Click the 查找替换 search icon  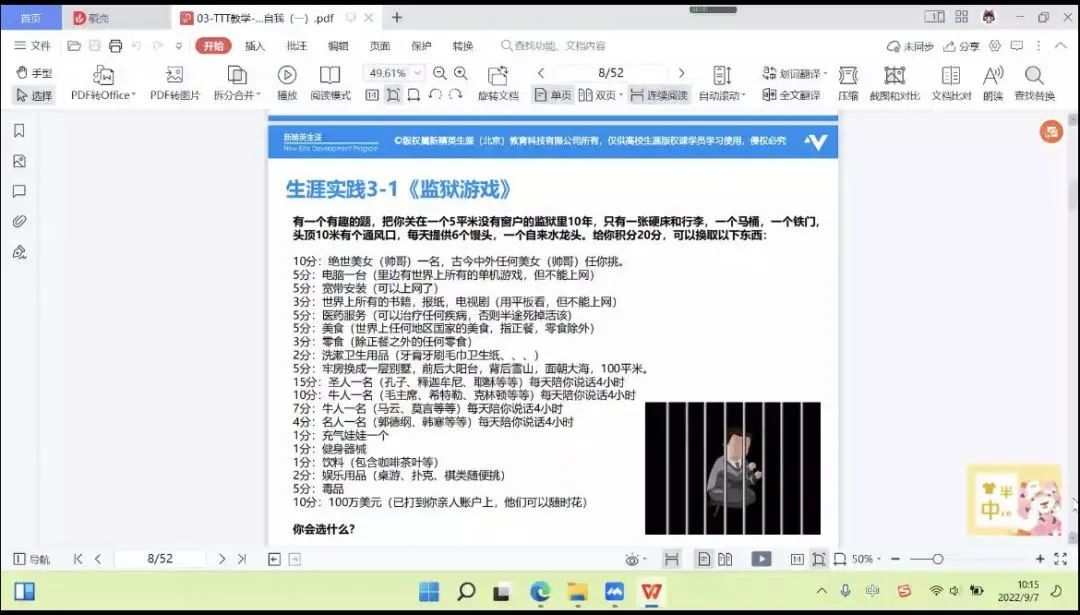(x=1034, y=76)
